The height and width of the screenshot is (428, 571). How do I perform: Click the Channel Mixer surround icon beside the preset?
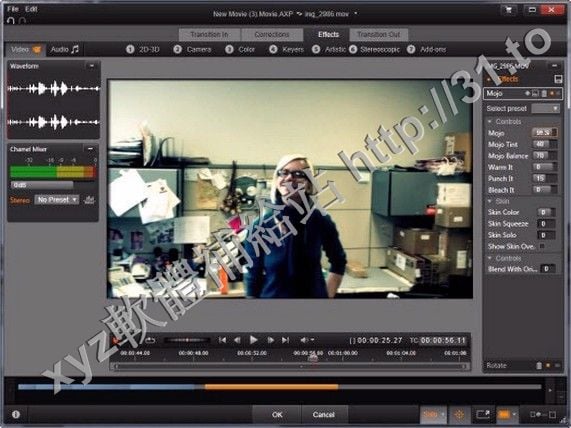point(89,200)
